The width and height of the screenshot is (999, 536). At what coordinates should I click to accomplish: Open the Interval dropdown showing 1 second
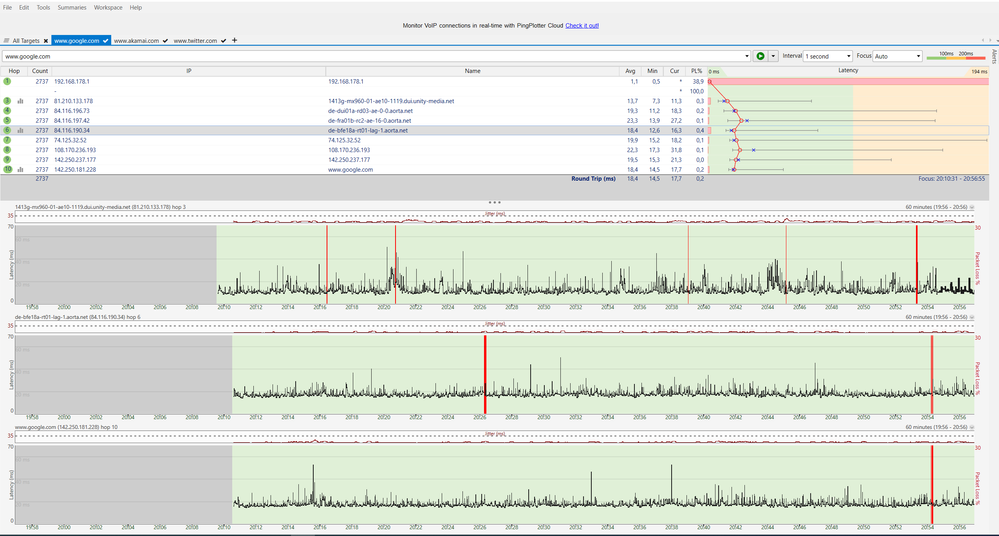[x=828, y=56]
